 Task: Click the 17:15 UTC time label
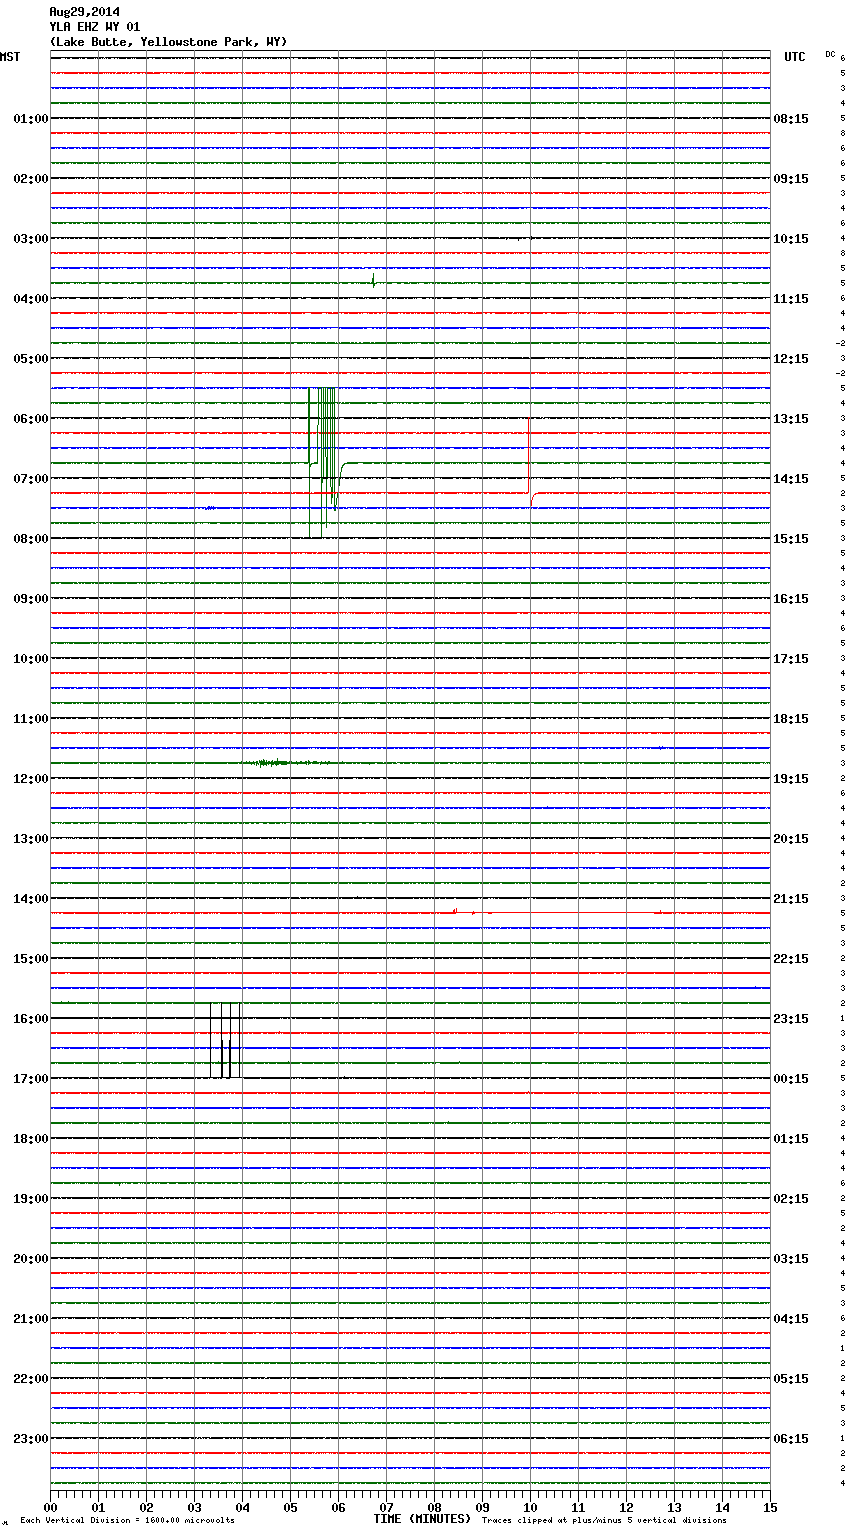pyautogui.click(x=791, y=659)
